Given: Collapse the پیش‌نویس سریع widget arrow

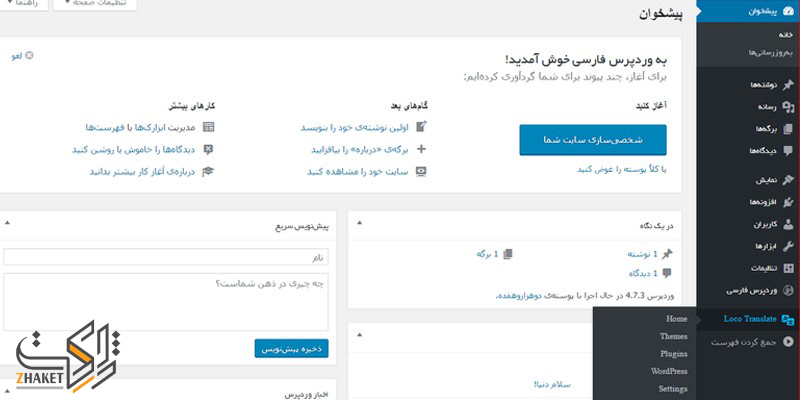Looking at the screenshot, I should tap(7, 223).
